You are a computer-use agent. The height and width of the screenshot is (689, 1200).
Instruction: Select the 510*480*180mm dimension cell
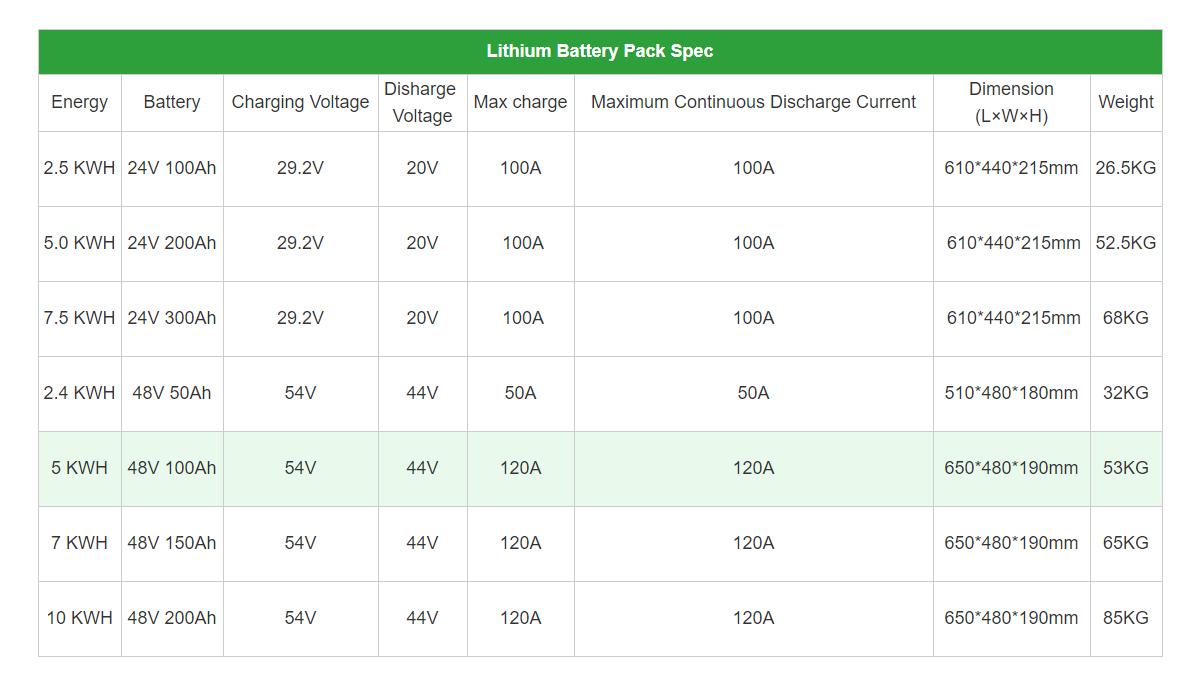(1011, 393)
